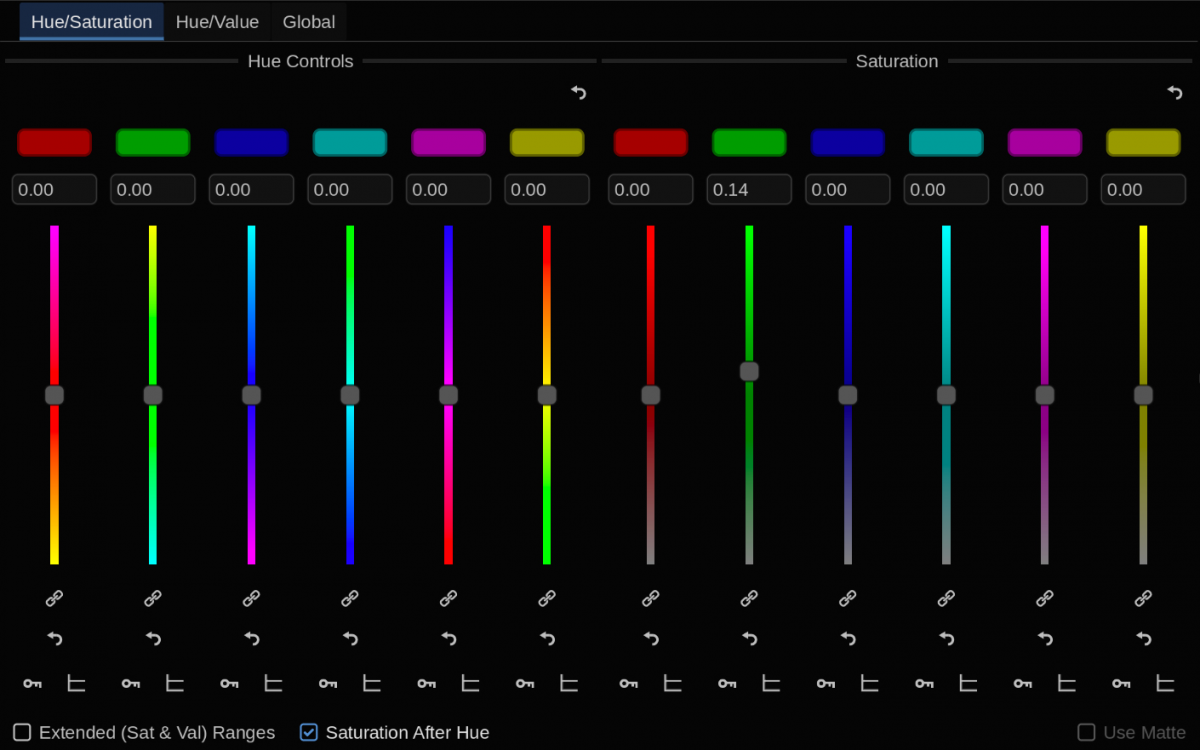Click the green saturation value field showing 0.14

[x=749, y=190]
